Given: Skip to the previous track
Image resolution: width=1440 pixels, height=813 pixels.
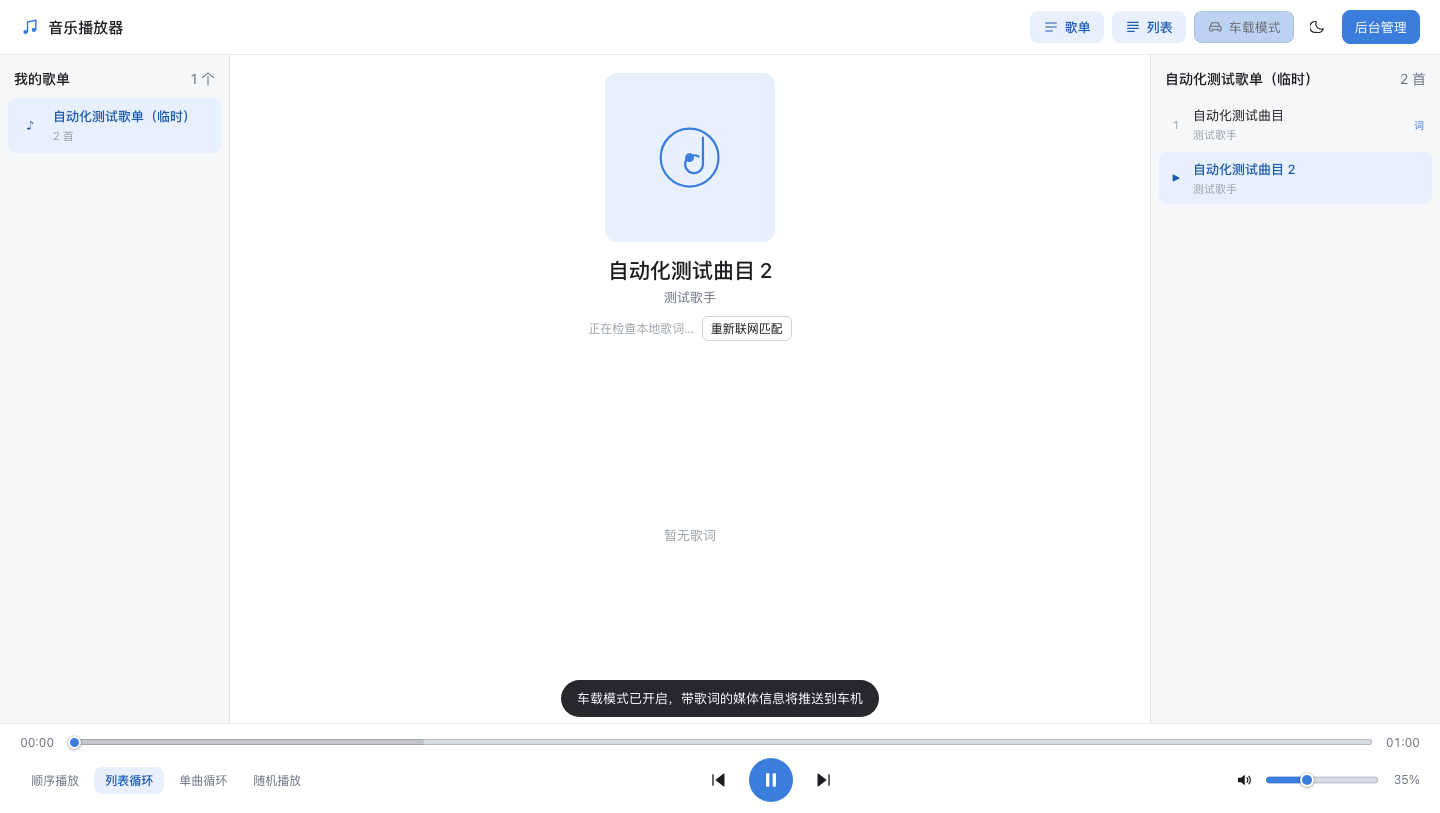Looking at the screenshot, I should pos(718,780).
